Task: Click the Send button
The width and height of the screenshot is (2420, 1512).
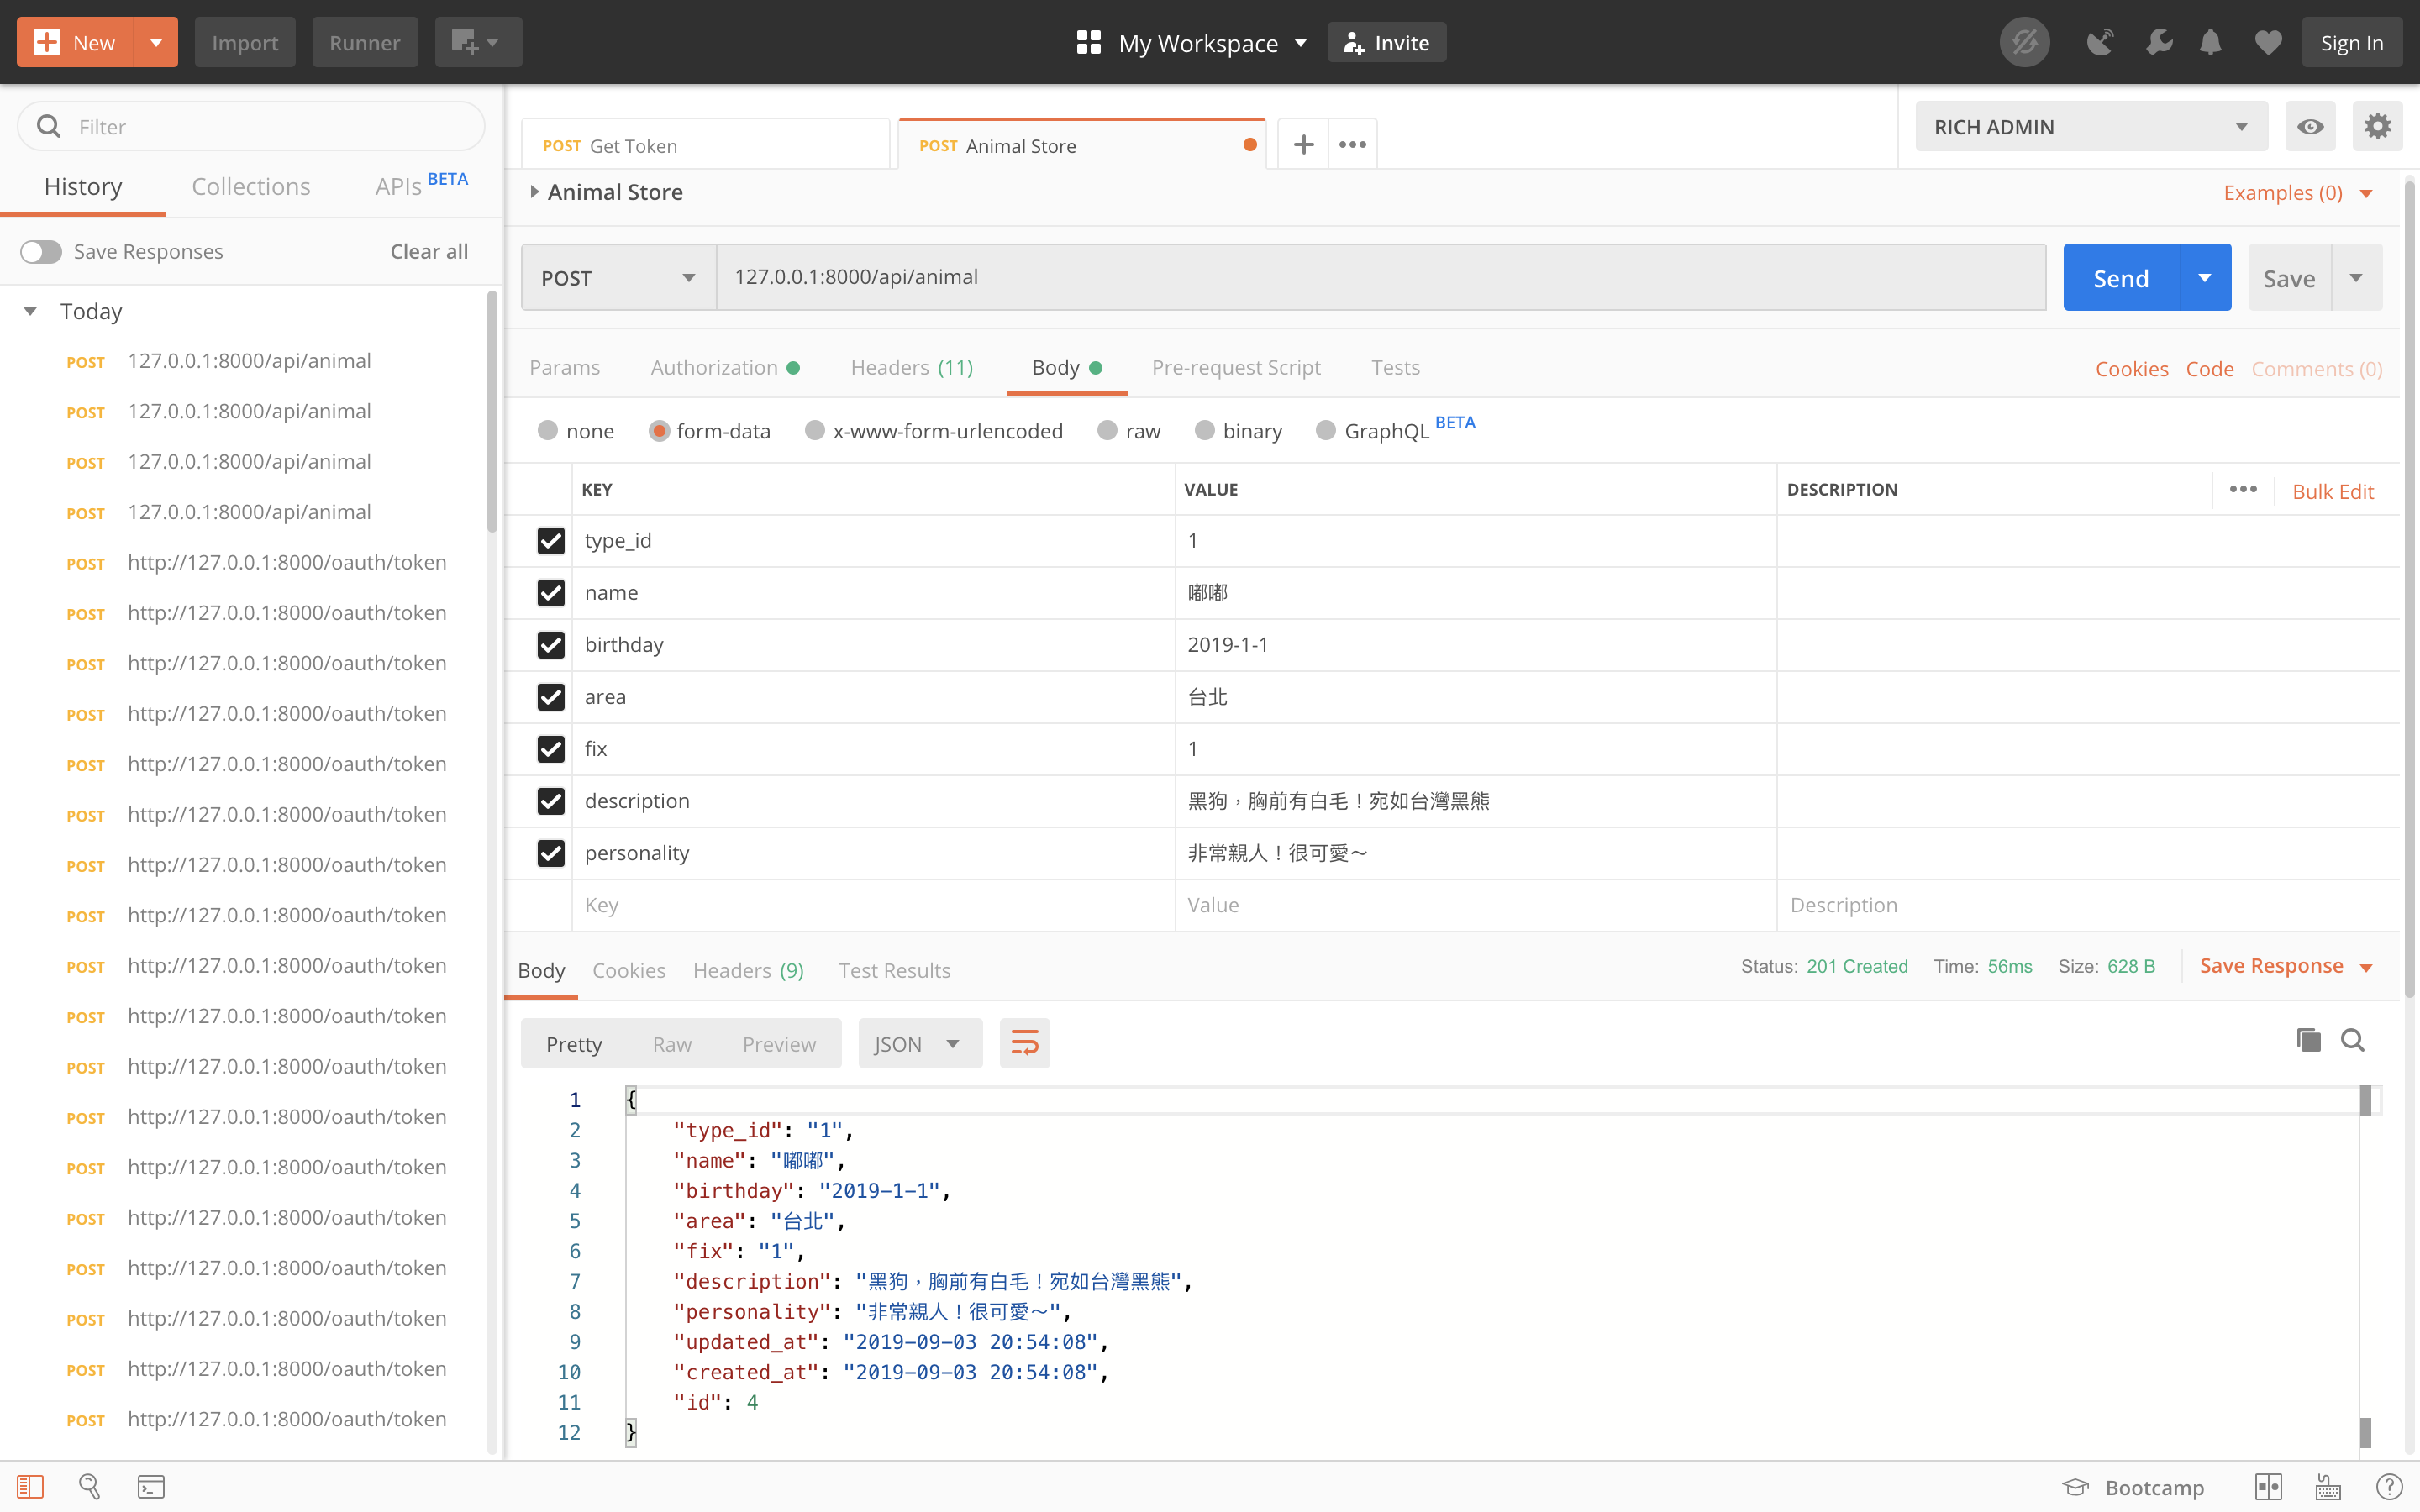Action: [2121, 277]
